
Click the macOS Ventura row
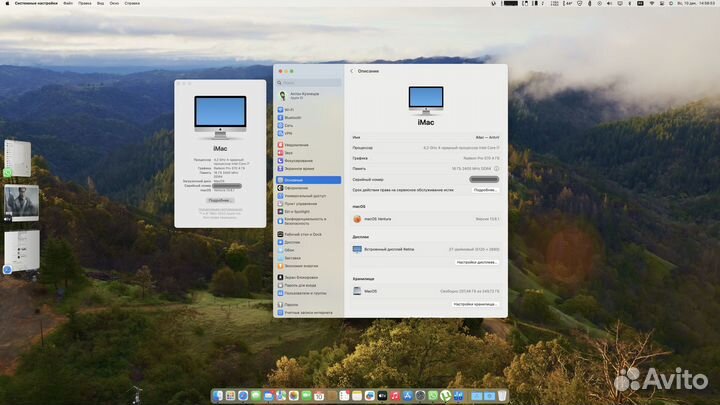[426, 219]
